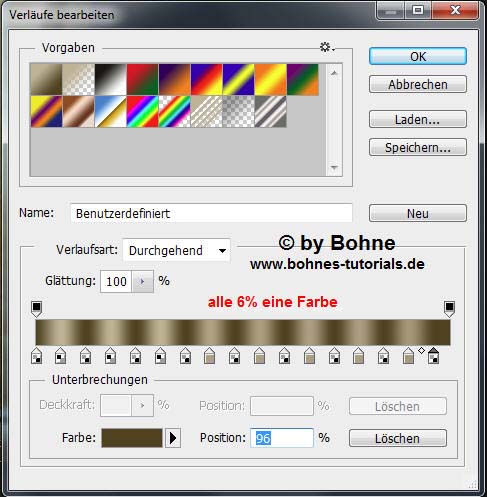This screenshot has height=497, width=487.
Task: Select the selected color stop at 96%
Action: coord(433,355)
